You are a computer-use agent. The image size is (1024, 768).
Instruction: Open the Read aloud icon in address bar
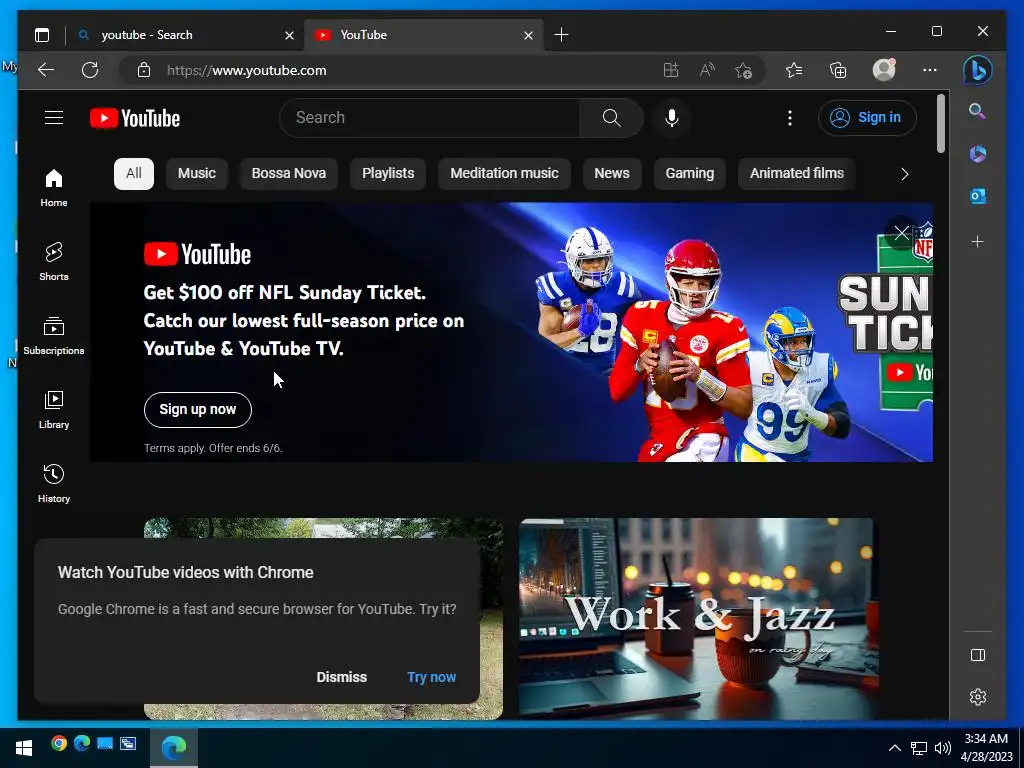[707, 70]
